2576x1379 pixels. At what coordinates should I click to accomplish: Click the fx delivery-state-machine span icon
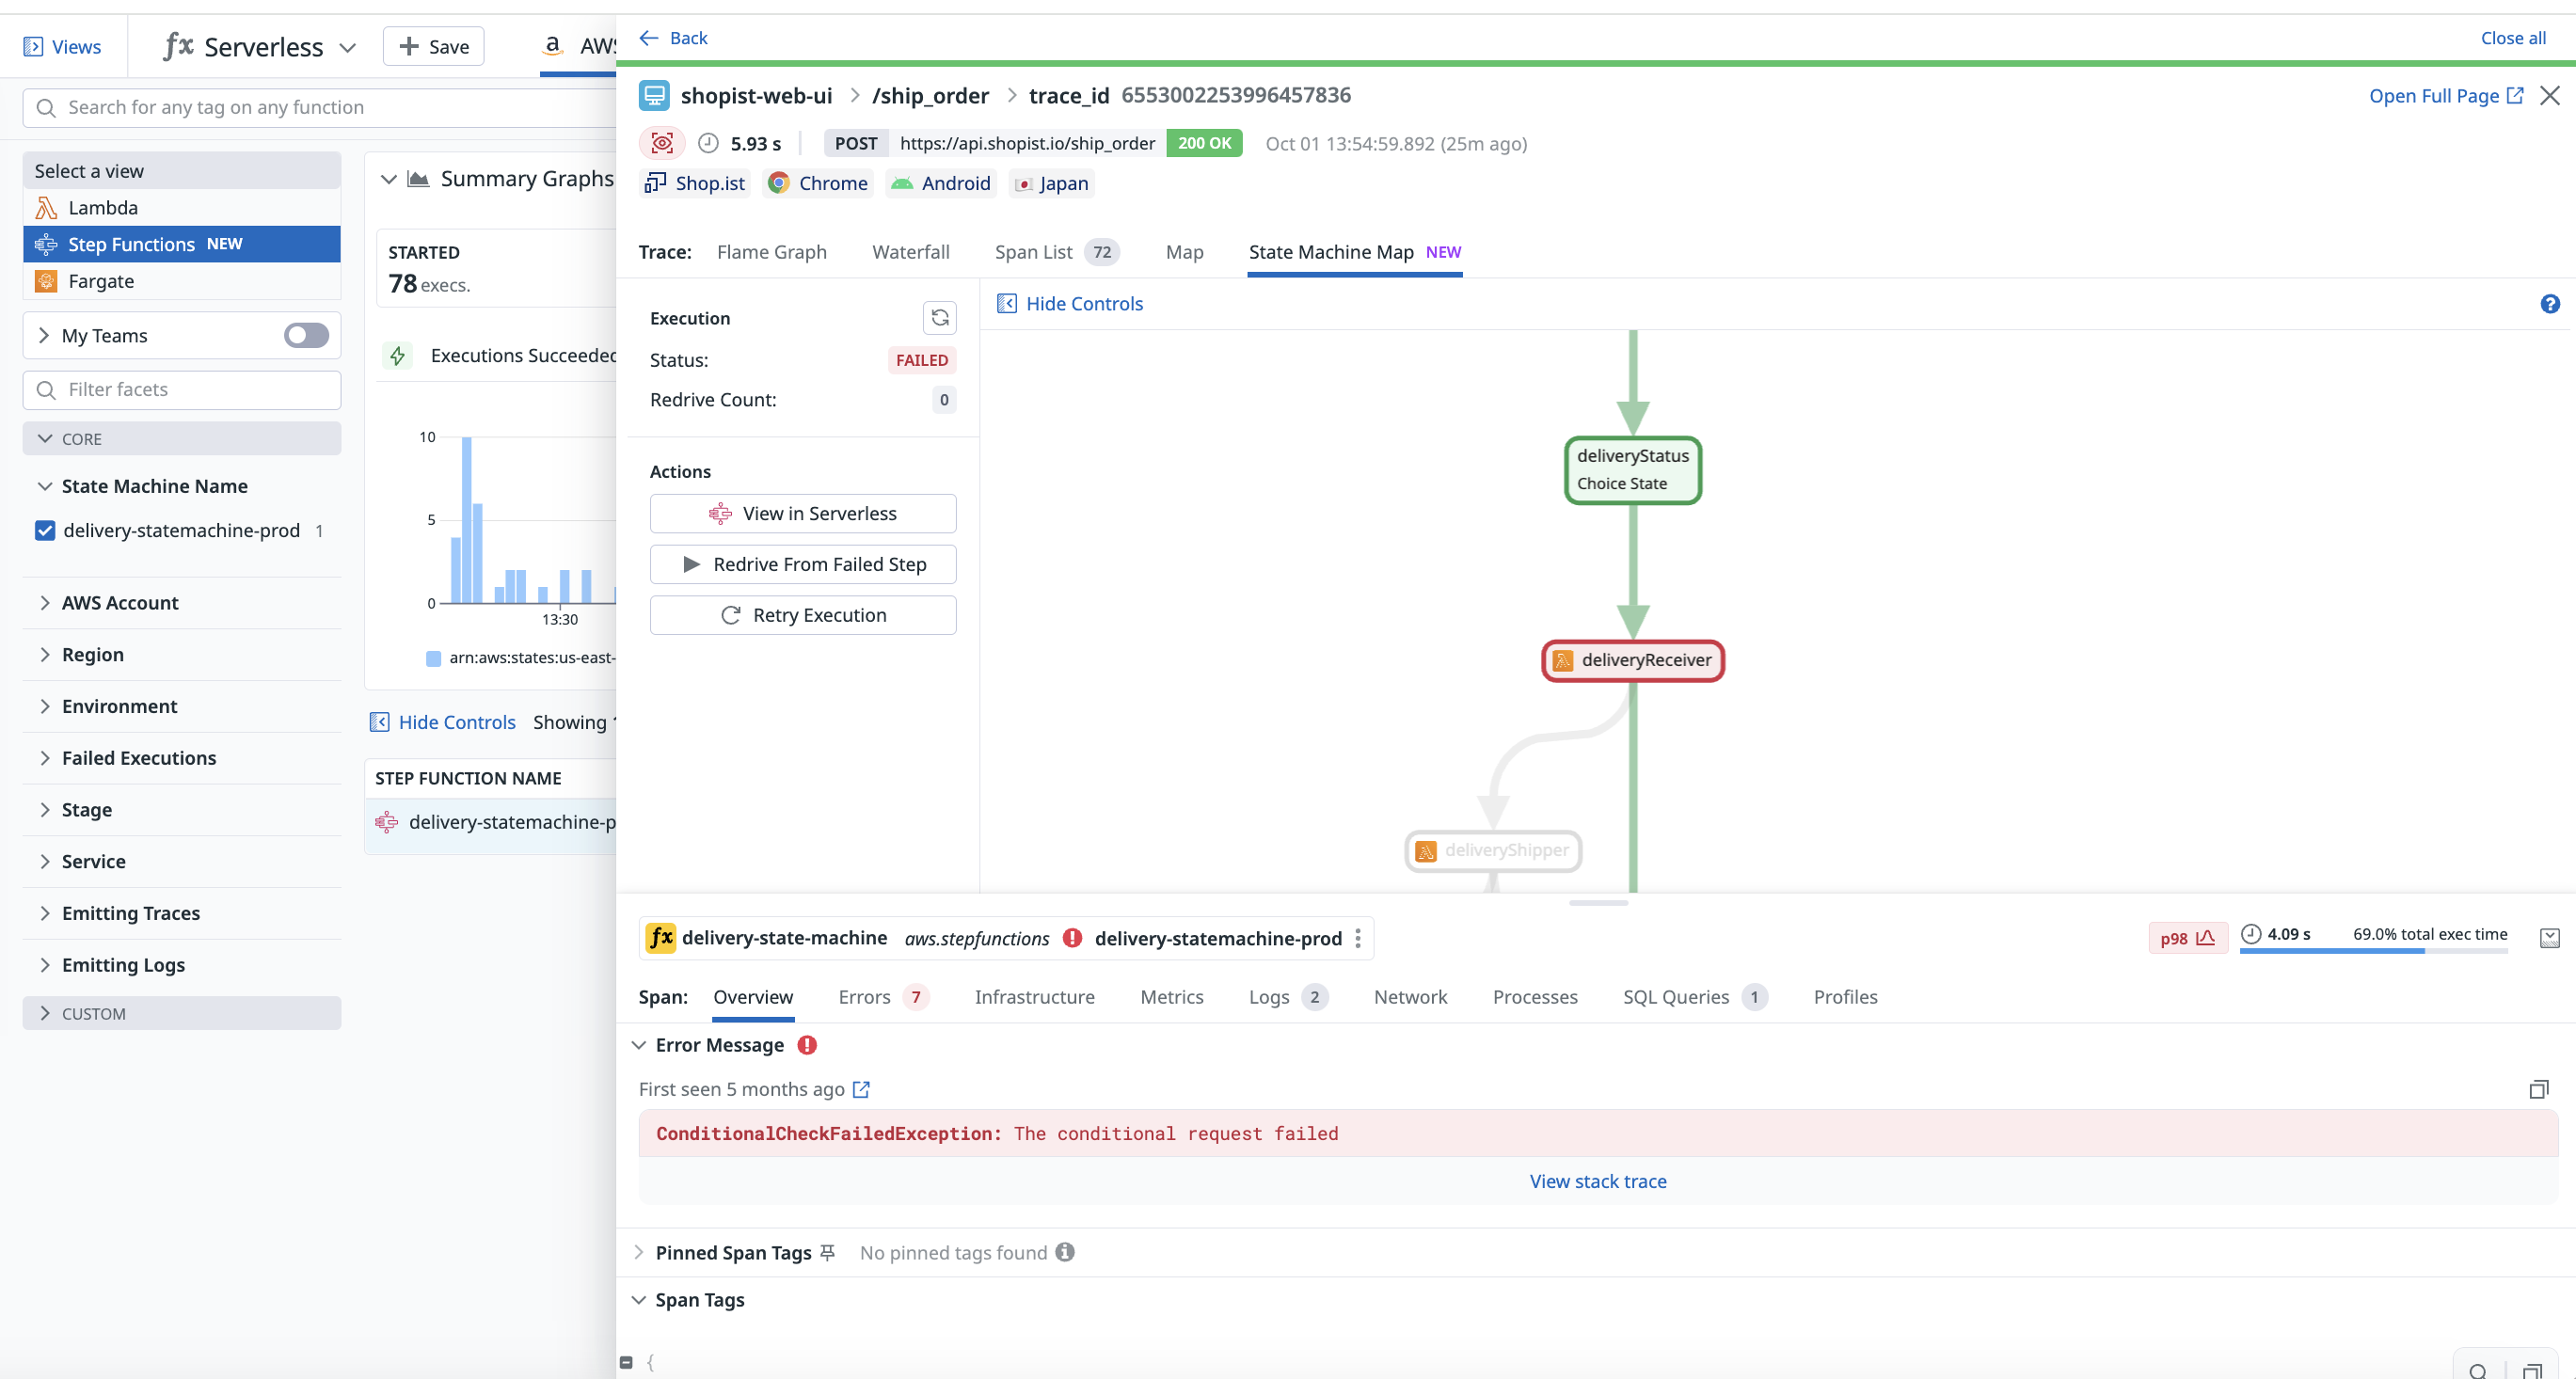pyautogui.click(x=661, y=938)
